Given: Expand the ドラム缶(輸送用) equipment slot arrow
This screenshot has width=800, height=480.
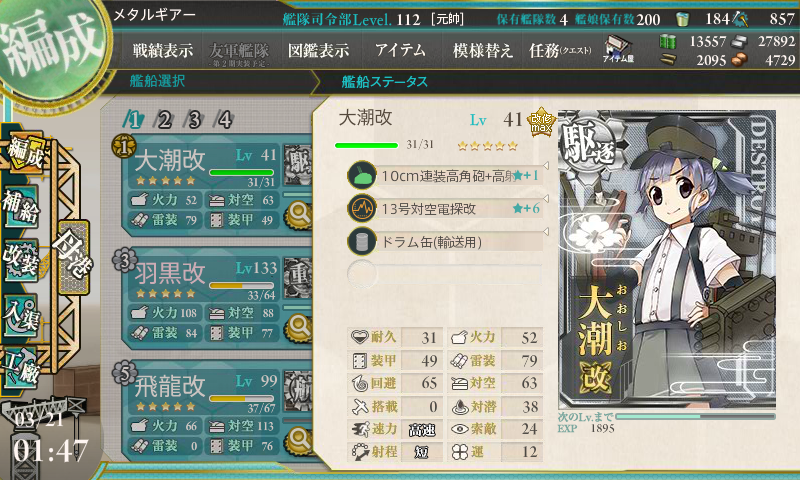Looking at the screenshot, I should [x=545, y=232].
